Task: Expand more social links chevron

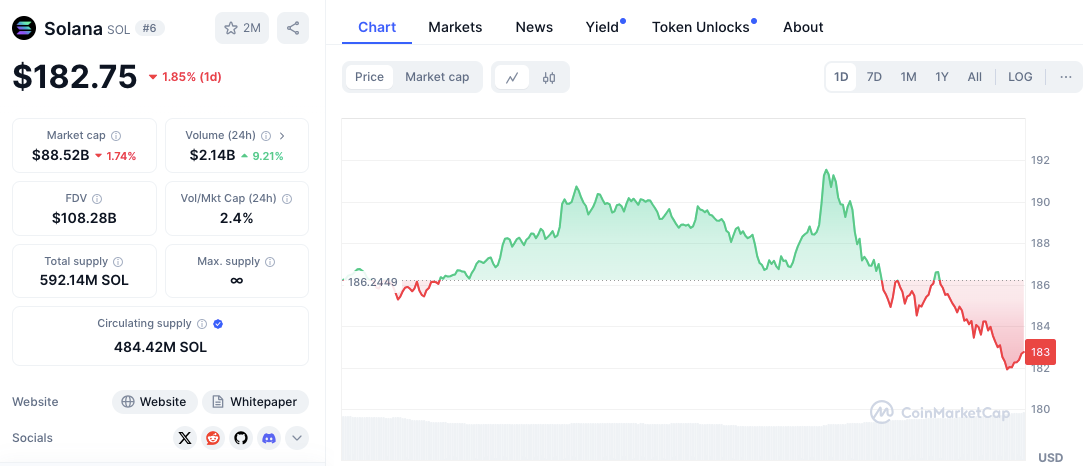Action: (297, 438)
